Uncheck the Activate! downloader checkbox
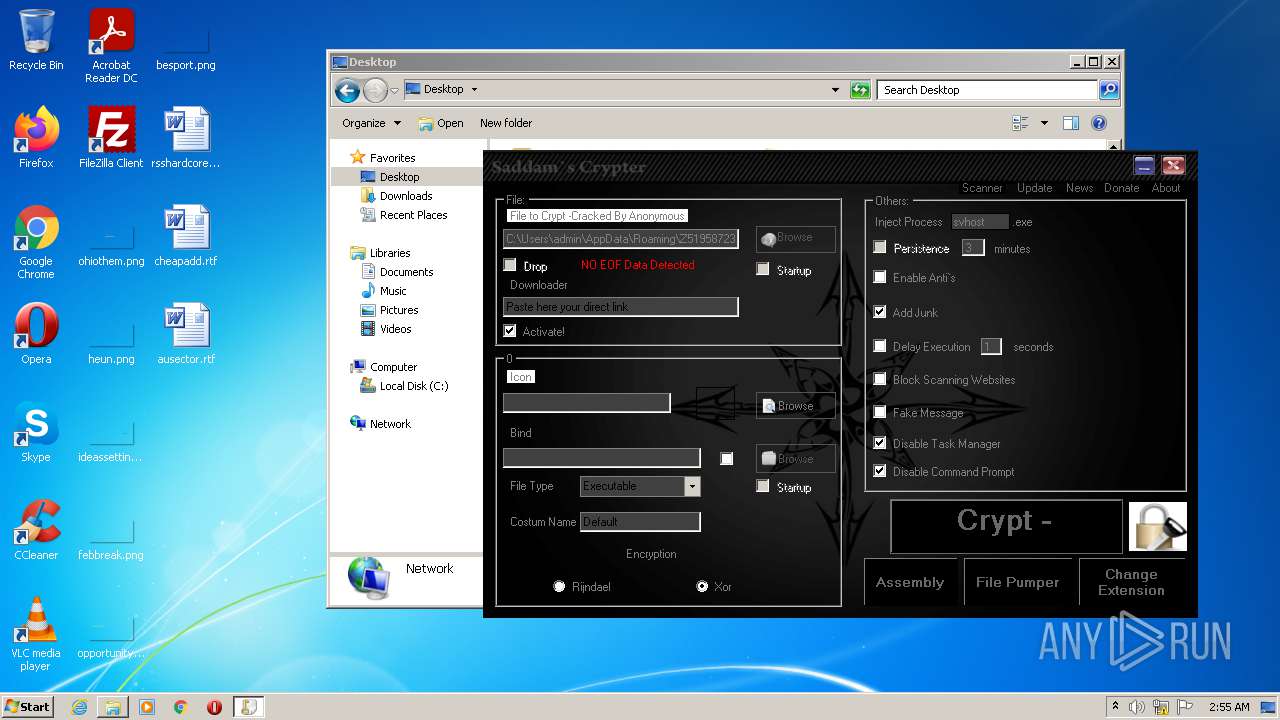1280x720 pixels. [x=510, y=331]
